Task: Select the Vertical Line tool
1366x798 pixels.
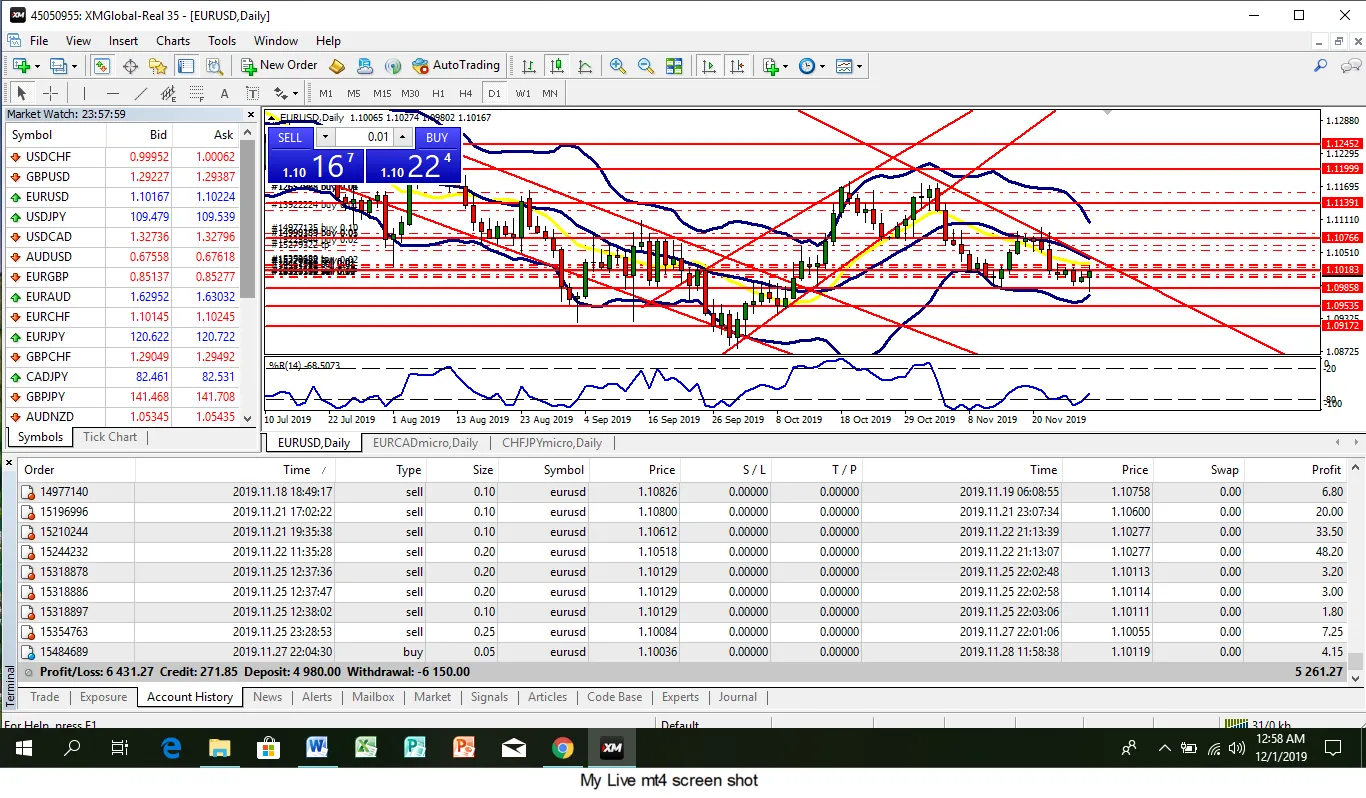Action: [x=84, y=93]
